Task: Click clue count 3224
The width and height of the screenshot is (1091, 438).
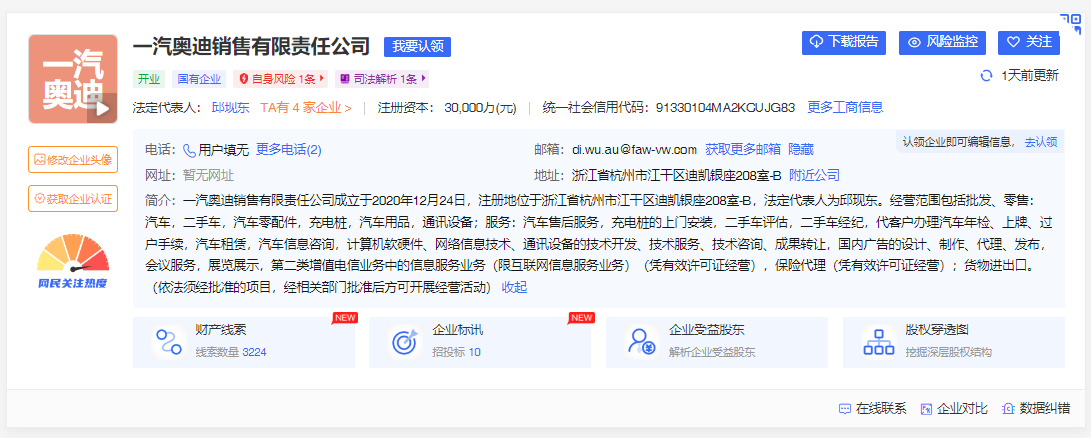Action: tap(254, 352)
